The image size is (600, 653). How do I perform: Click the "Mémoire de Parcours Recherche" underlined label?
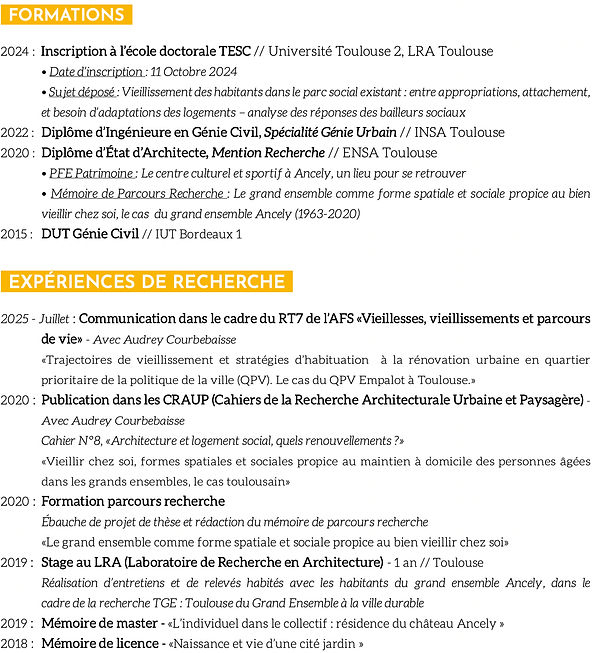(137, 194)
